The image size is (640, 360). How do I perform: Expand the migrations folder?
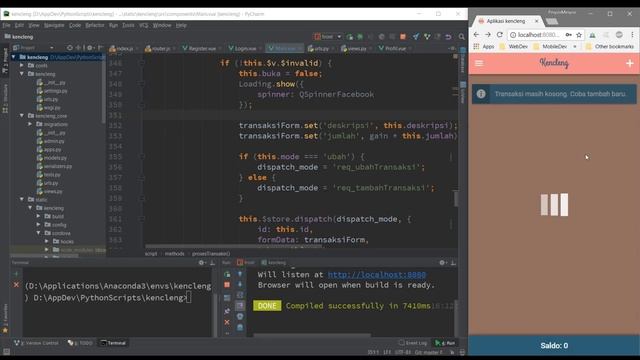(30, 124)
